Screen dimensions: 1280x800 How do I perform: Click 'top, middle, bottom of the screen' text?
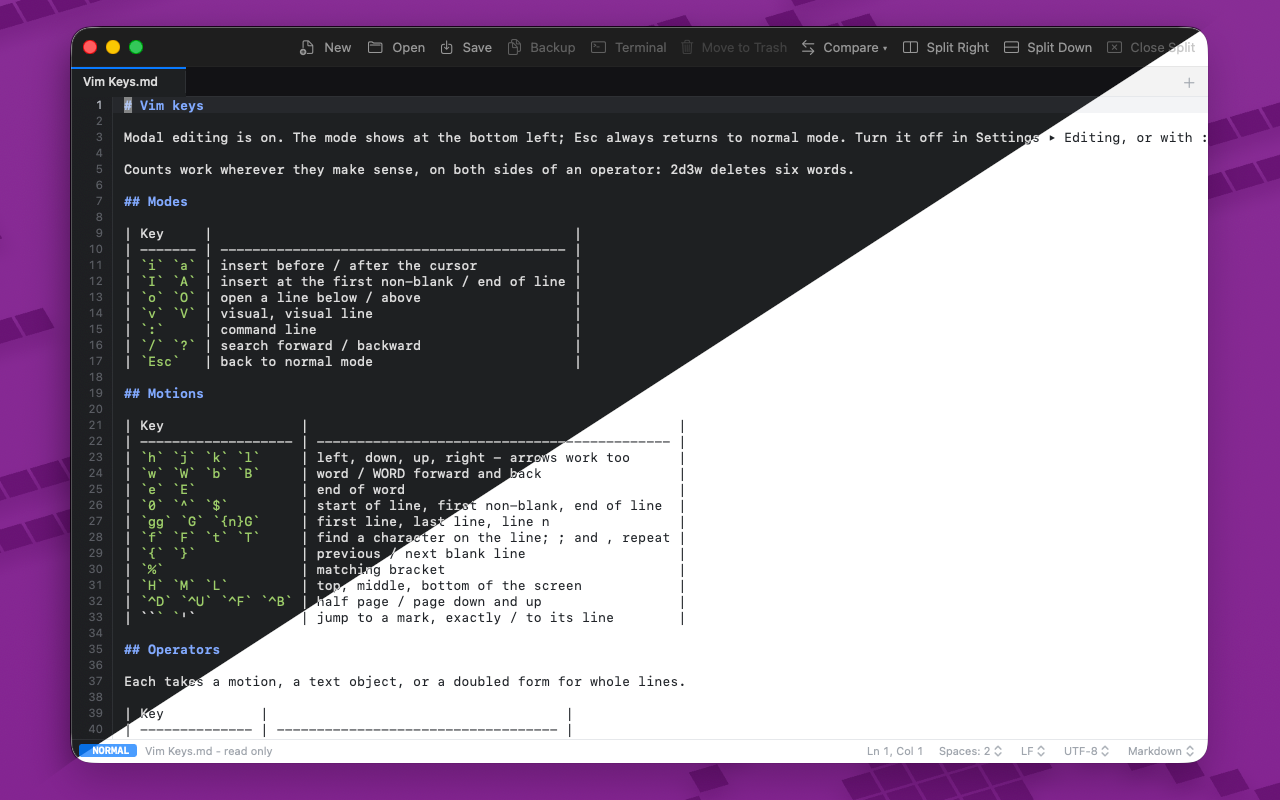(449, 585)
